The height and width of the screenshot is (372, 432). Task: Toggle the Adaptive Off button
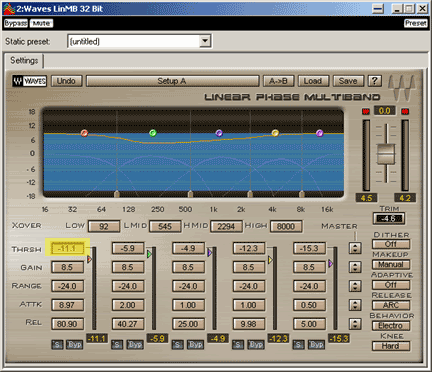(x=391, y=285)
